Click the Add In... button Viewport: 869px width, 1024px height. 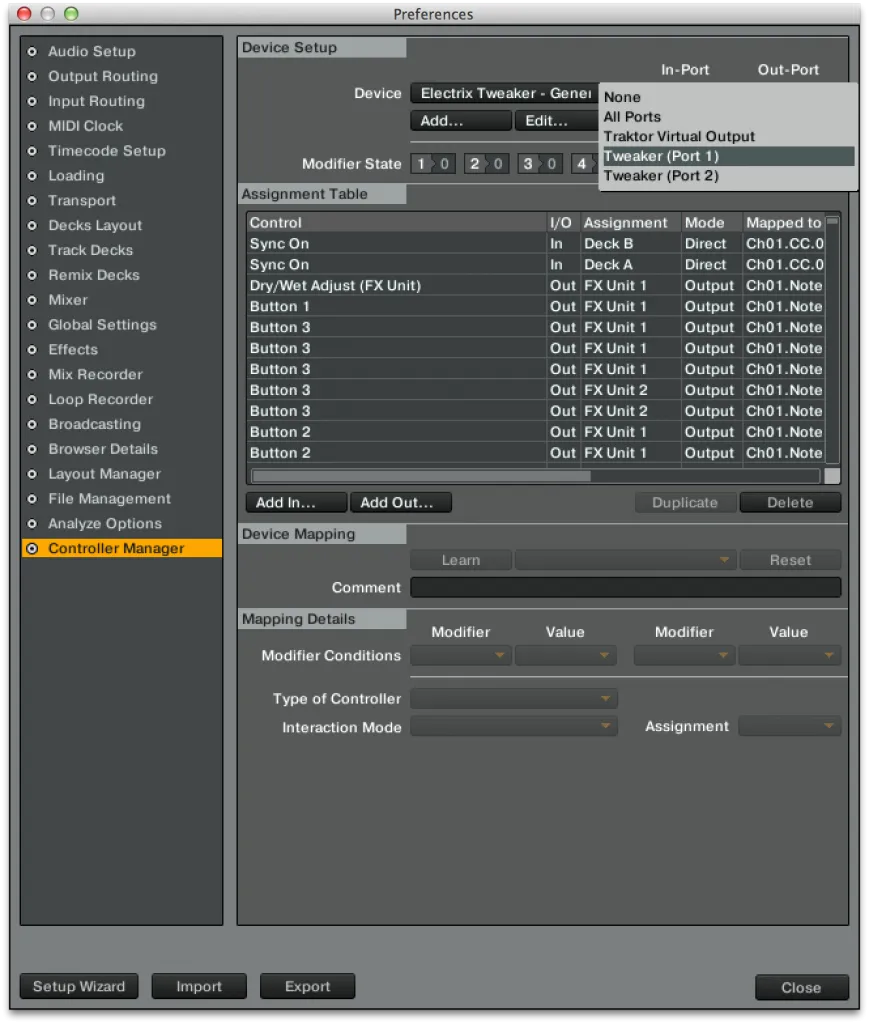(296, 503)
